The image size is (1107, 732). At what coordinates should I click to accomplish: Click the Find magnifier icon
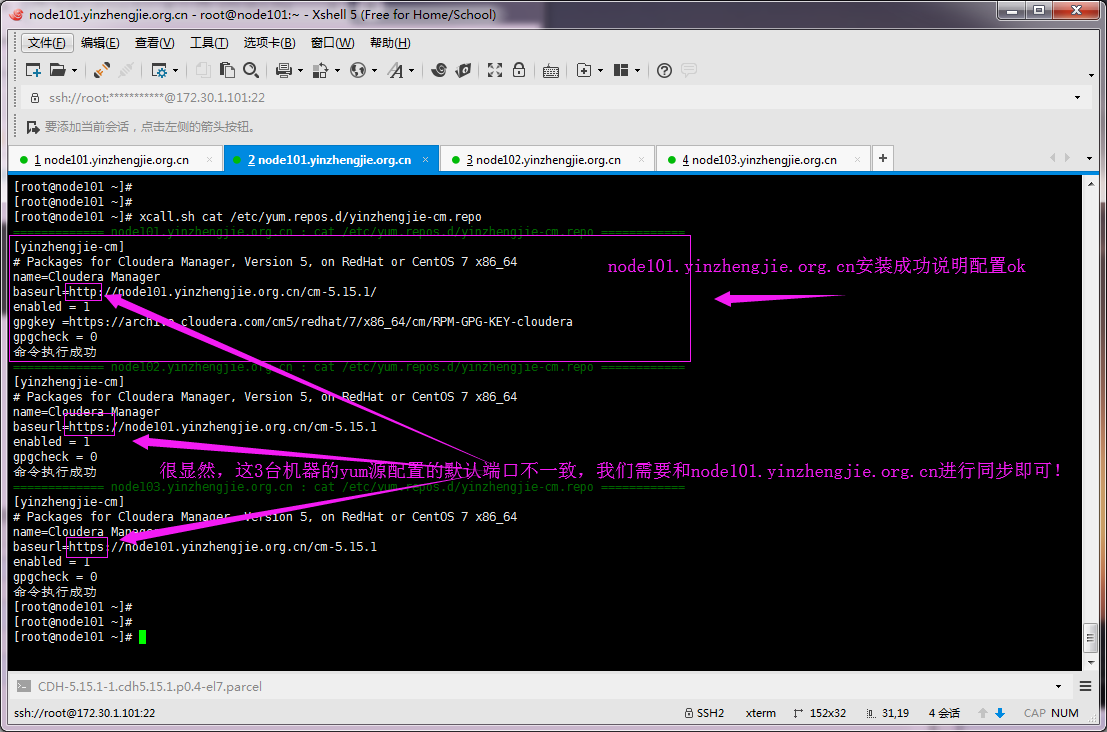[251, 70]
